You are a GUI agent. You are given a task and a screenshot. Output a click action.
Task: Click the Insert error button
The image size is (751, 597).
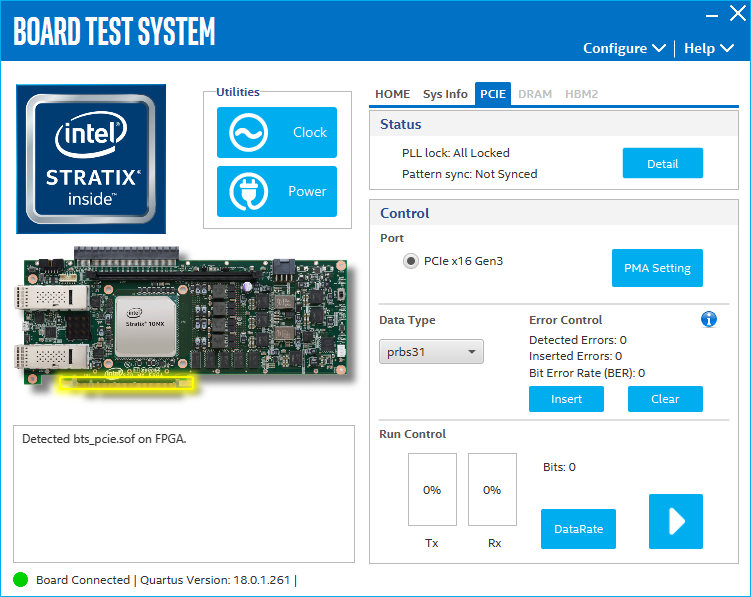(566, 399)
